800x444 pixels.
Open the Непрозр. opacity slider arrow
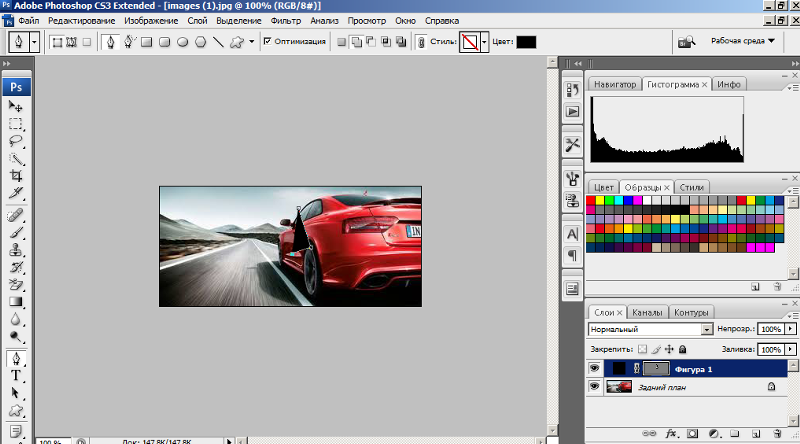pos(790,329)
